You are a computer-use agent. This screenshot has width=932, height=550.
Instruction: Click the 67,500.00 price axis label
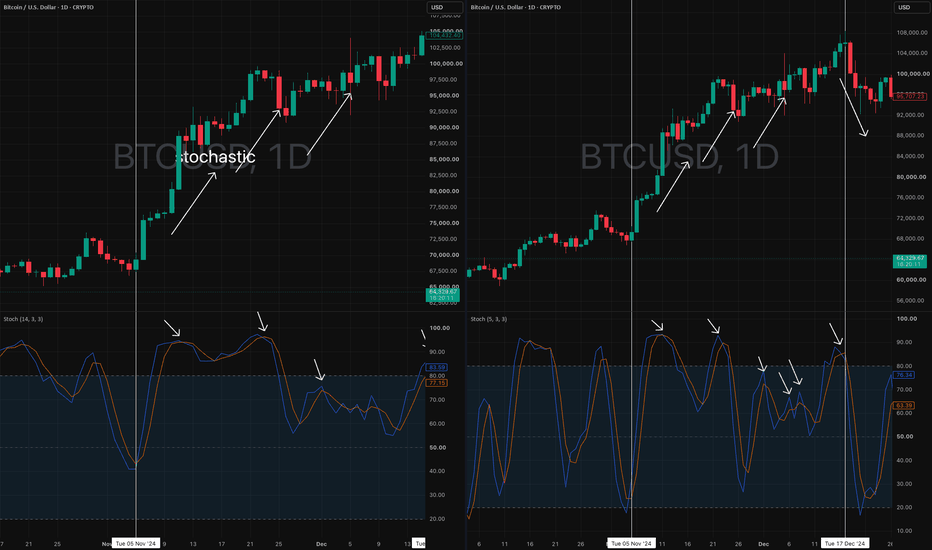tap(444, 271)
